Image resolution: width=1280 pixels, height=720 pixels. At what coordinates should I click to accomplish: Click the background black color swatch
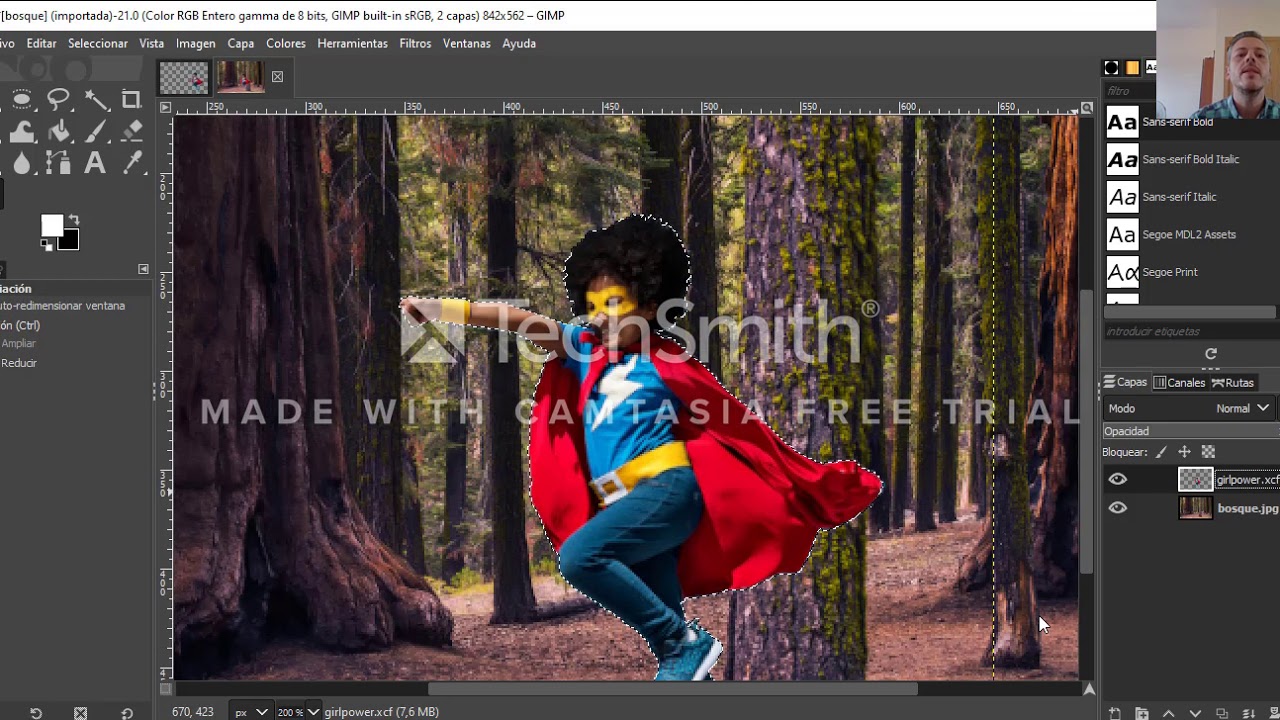point(70,241)
